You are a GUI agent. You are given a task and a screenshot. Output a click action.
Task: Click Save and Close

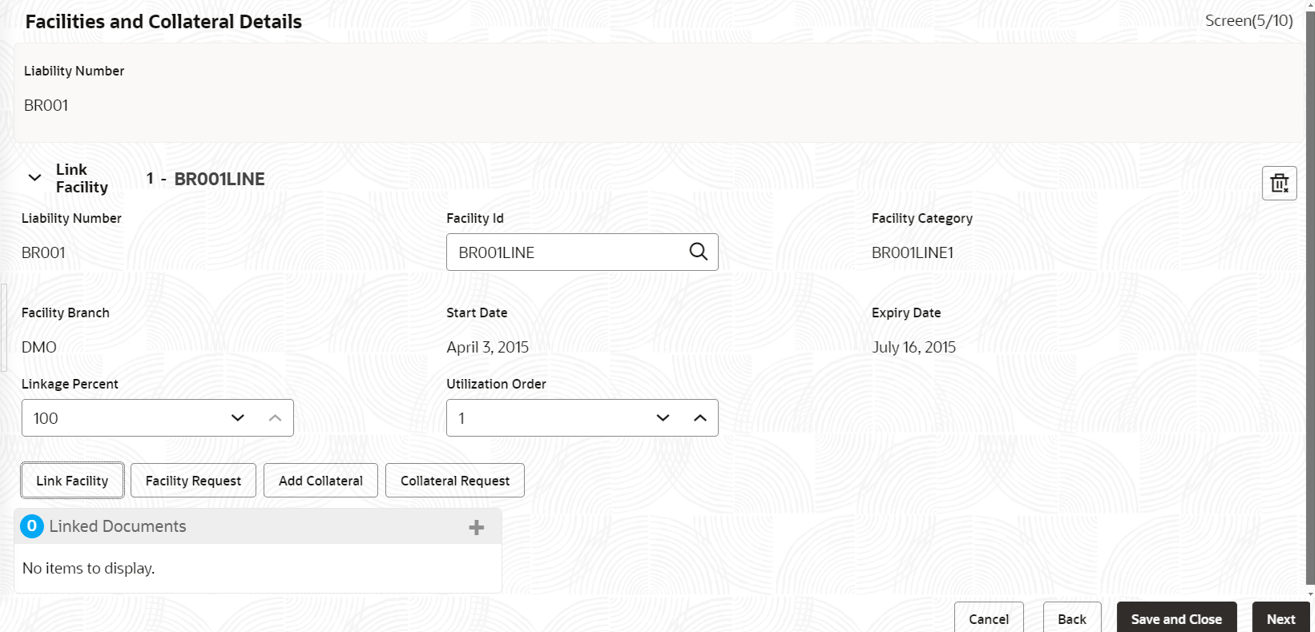1176,618
